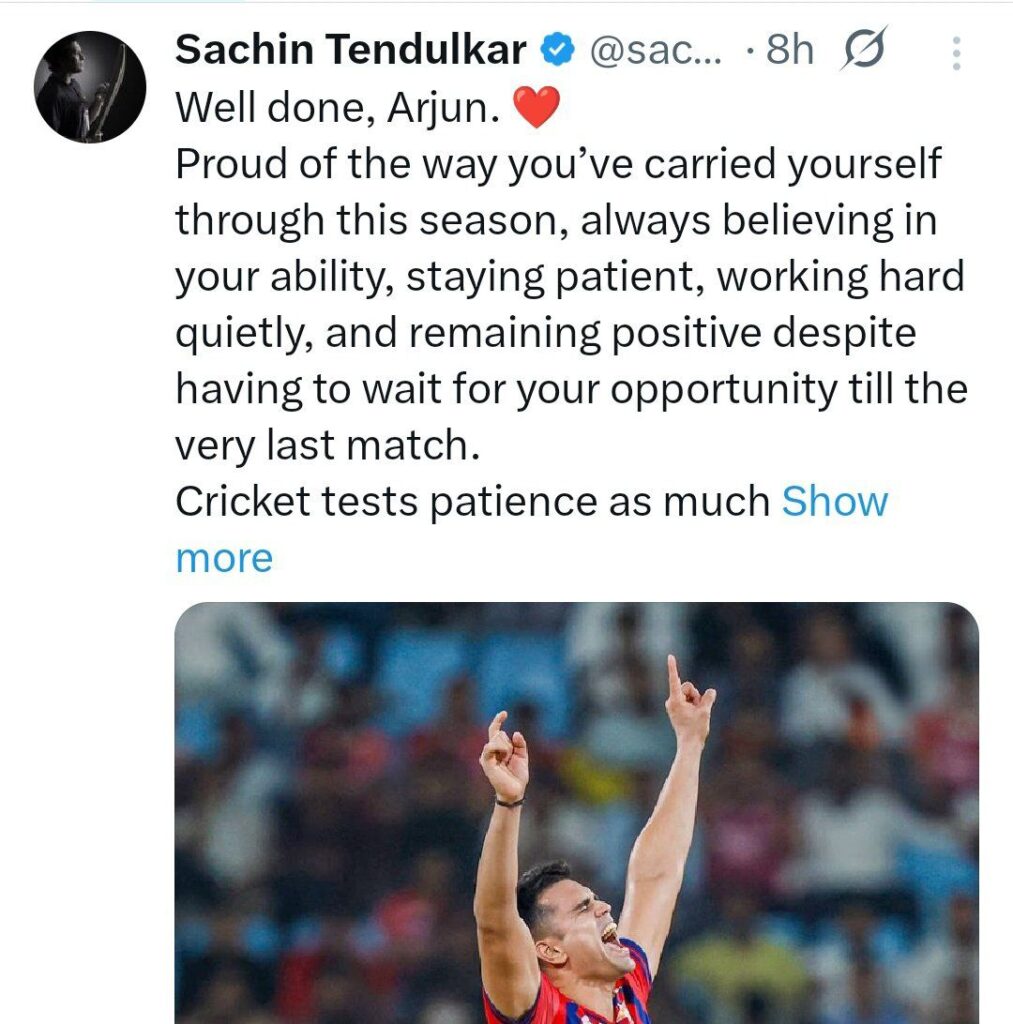Open the attached cricket celebration photo
This screenshot has width=1013, height=1024.
click(576, 812)
